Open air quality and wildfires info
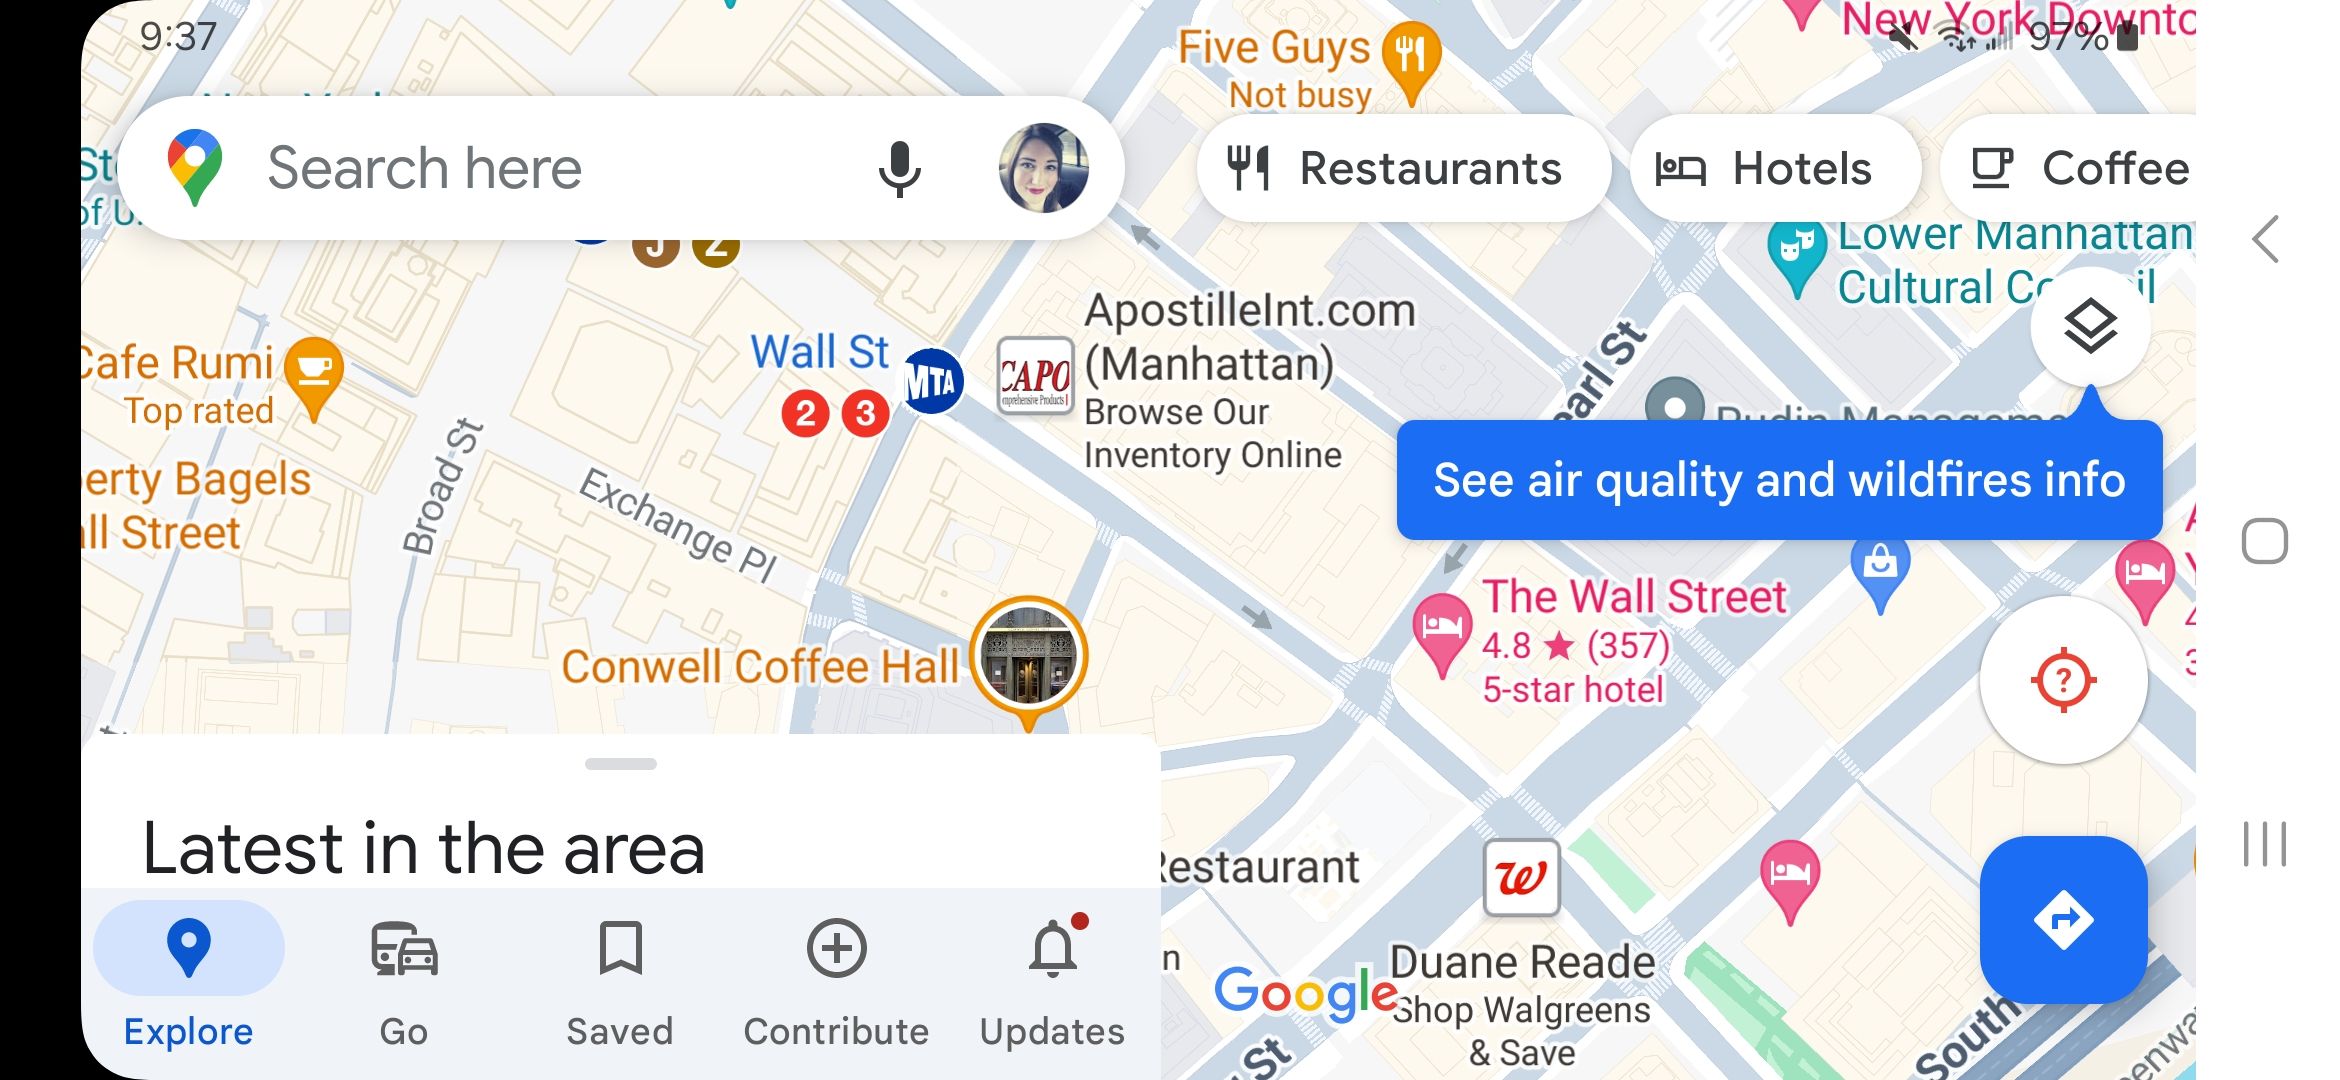Screen dimensions: 2340x1080 [1779, 480]
